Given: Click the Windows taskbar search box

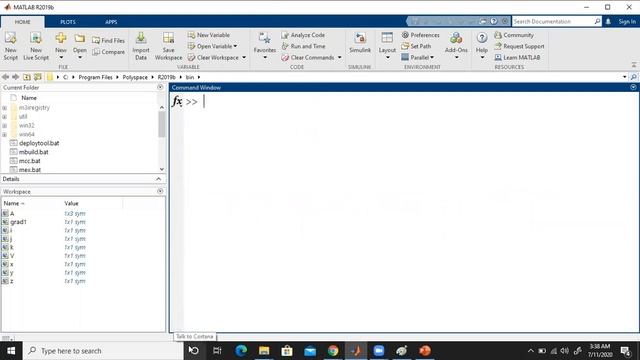Looking at the screenshot, I should tap(103, 351).
